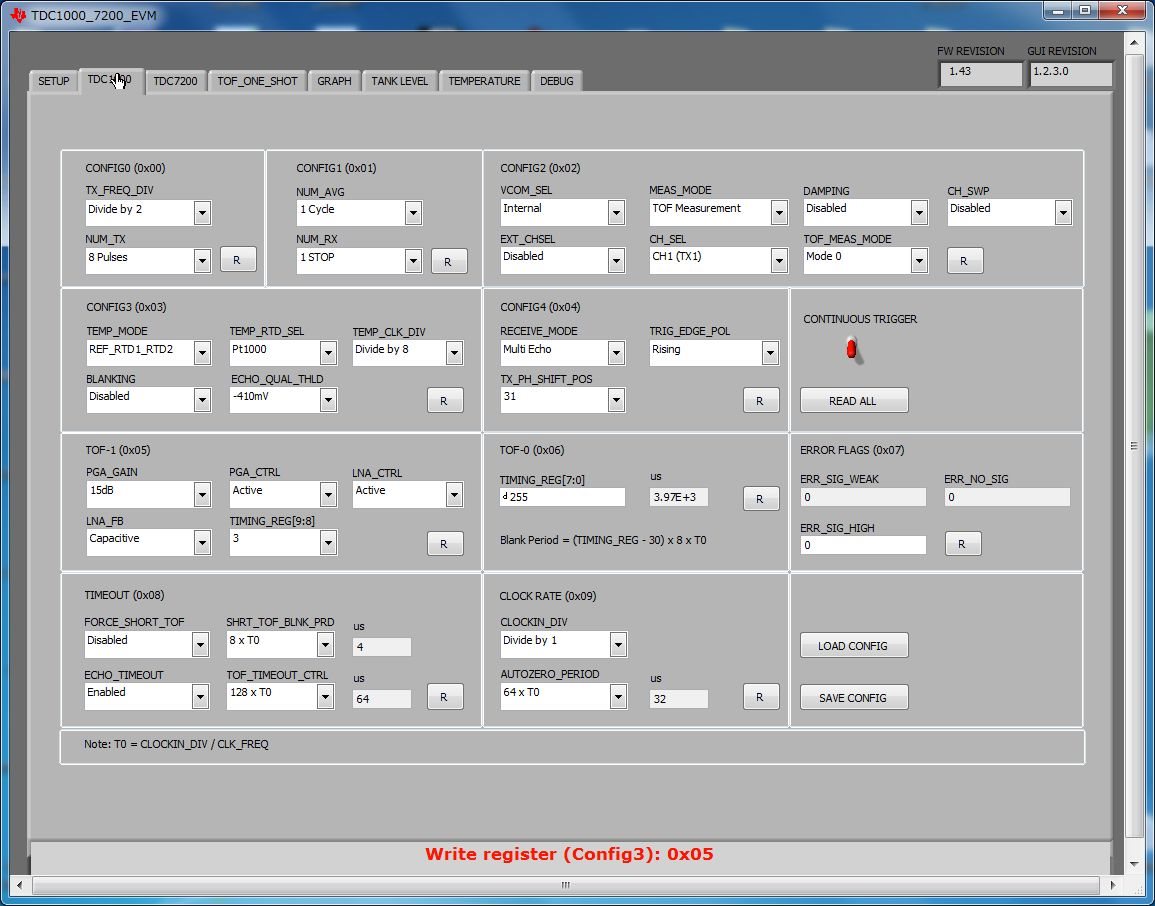Read TOF-0 register with R button
Screen dimensions: 1155x906
point(761,499)
